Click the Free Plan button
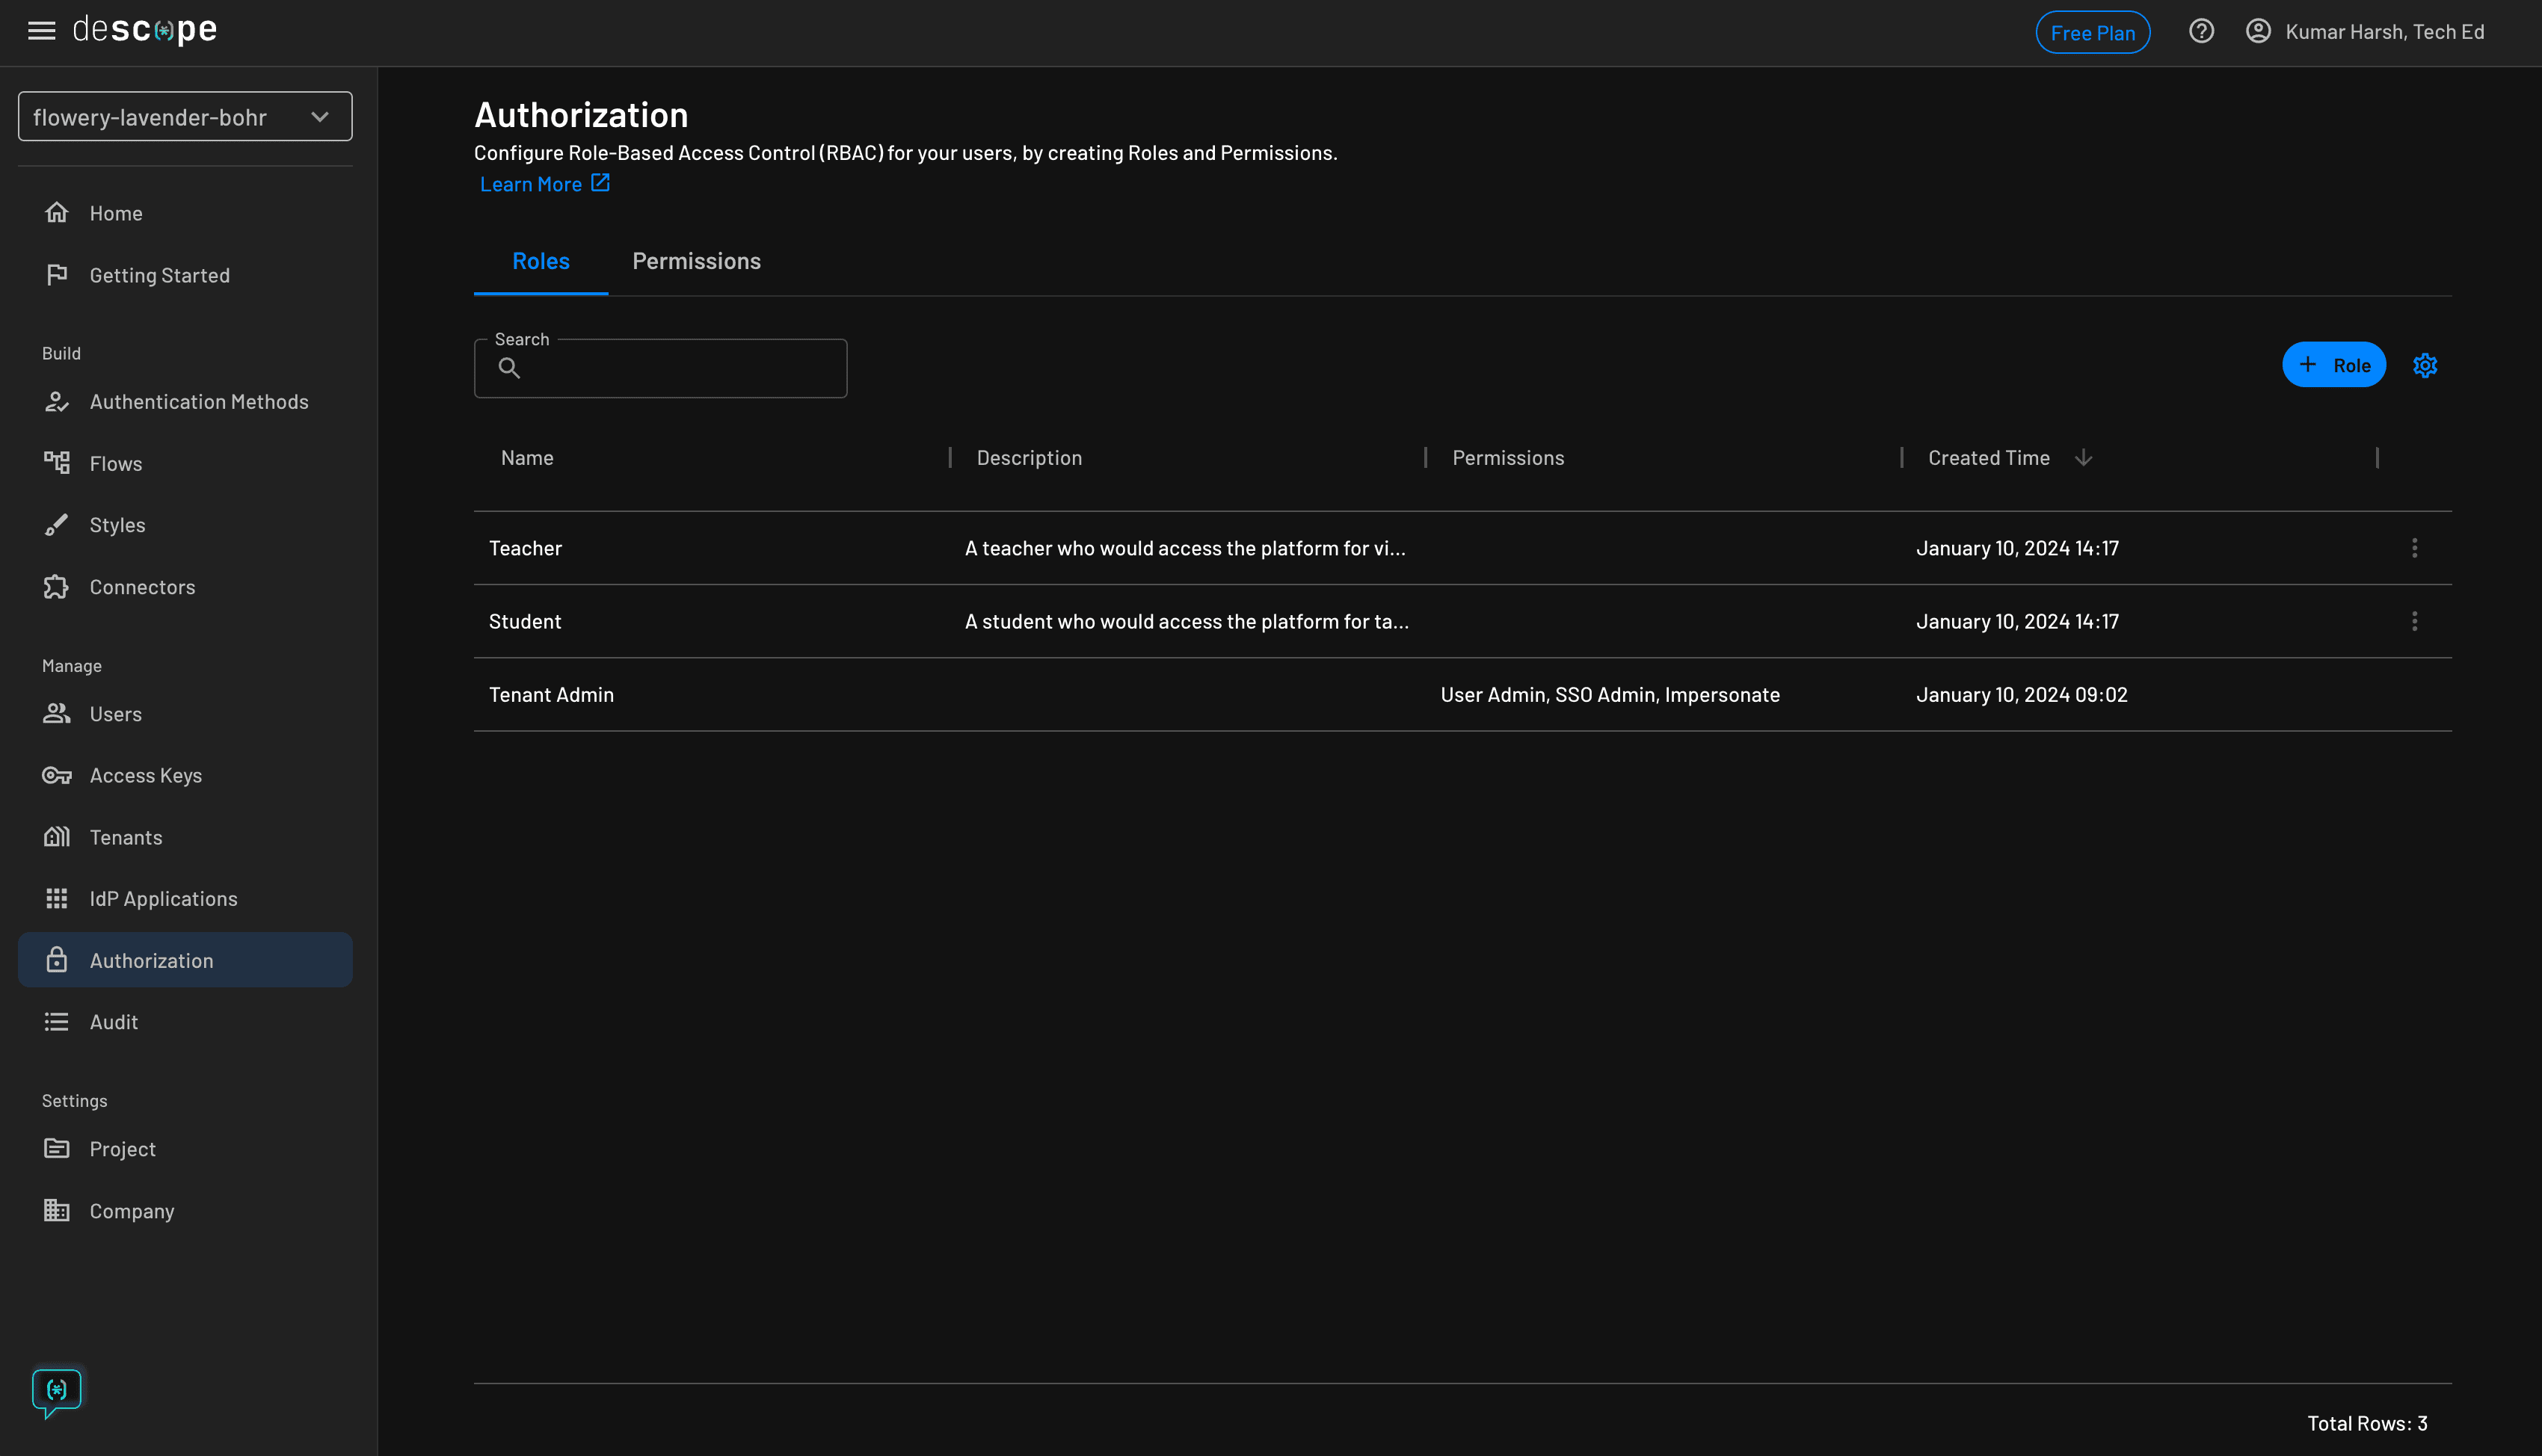The image size is (2542, 1456). pos(2092,33)
